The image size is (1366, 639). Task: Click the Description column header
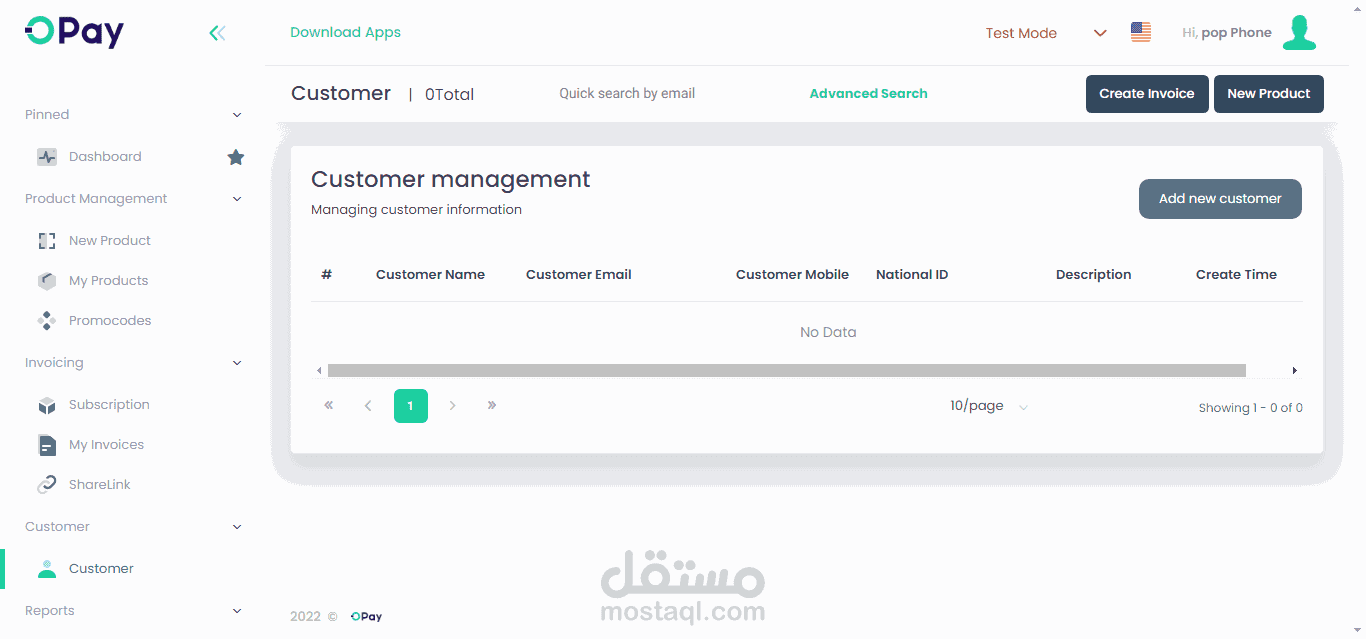[x=1094, y=275]
